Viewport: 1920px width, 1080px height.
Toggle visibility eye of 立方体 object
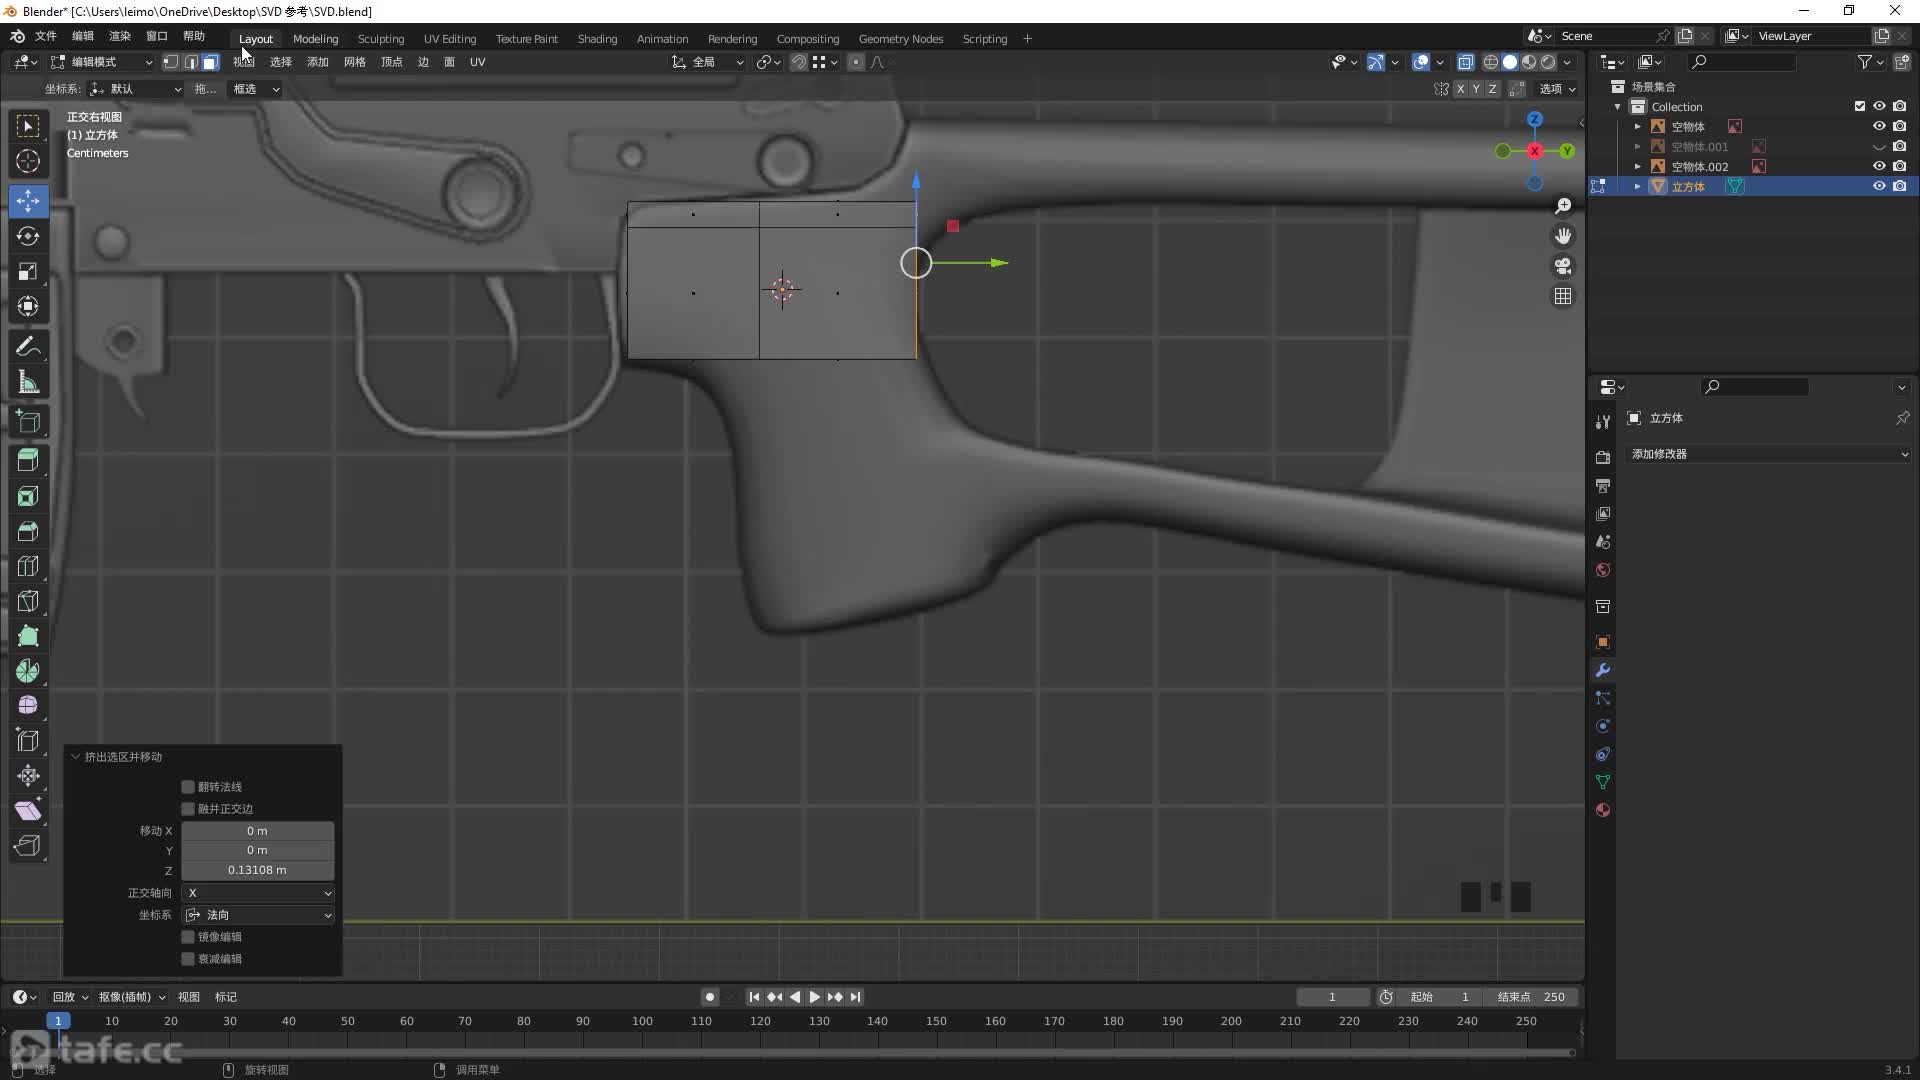pyautogui.click(x=1879, y=186)
